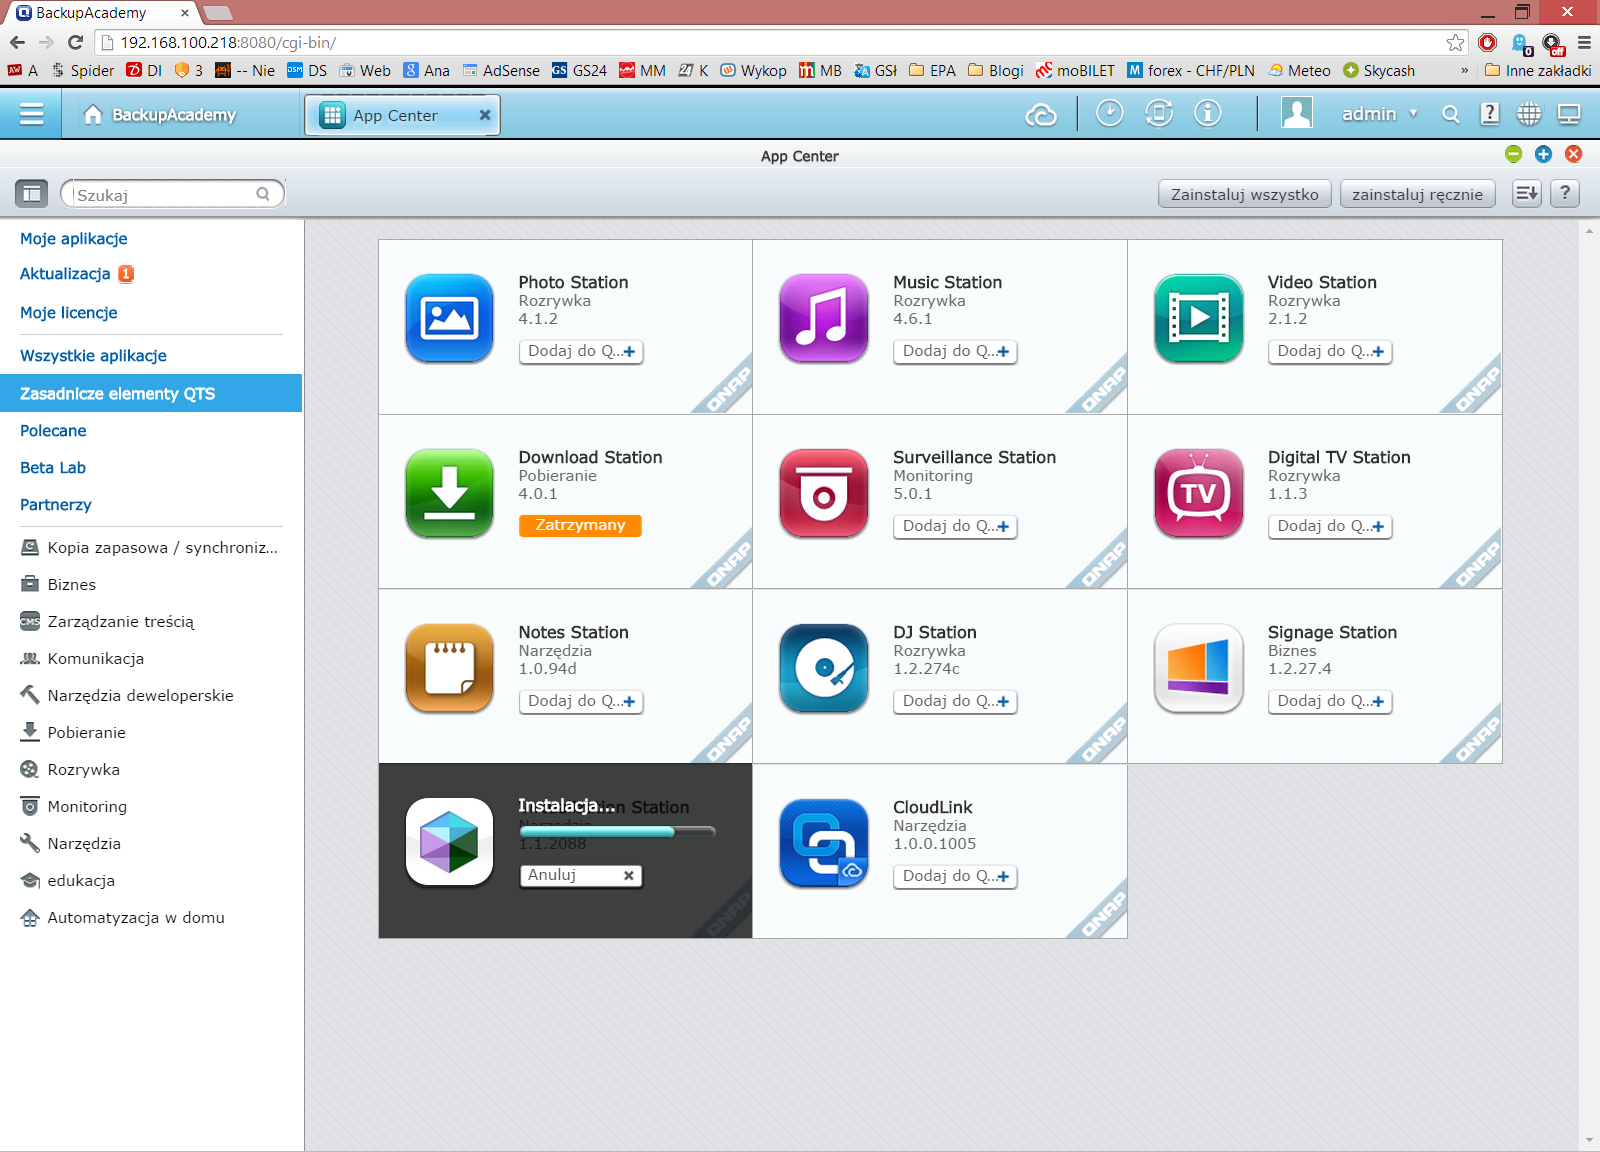Select the edukacja category
Screen dimensions: 1600x1152
point(68,881)
